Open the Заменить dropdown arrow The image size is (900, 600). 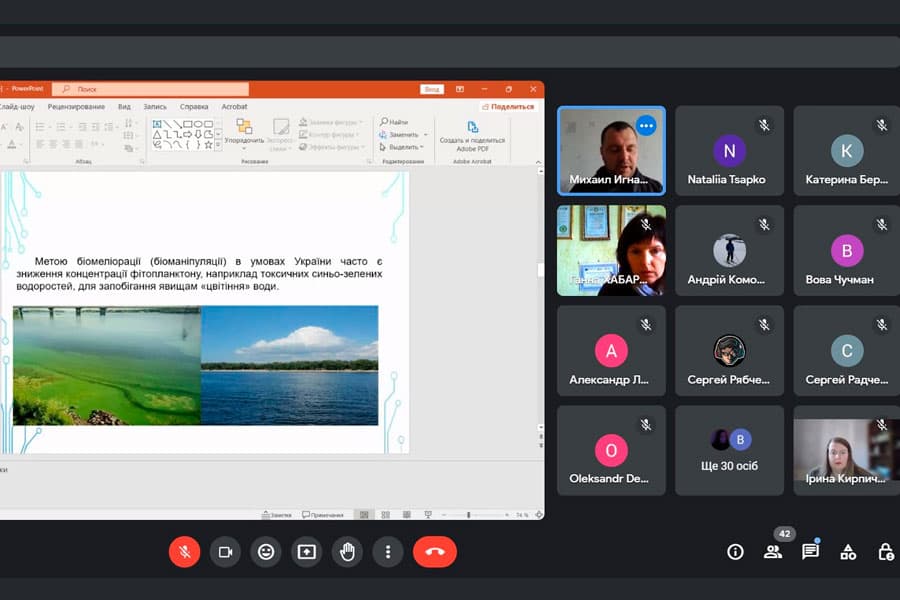426,134
